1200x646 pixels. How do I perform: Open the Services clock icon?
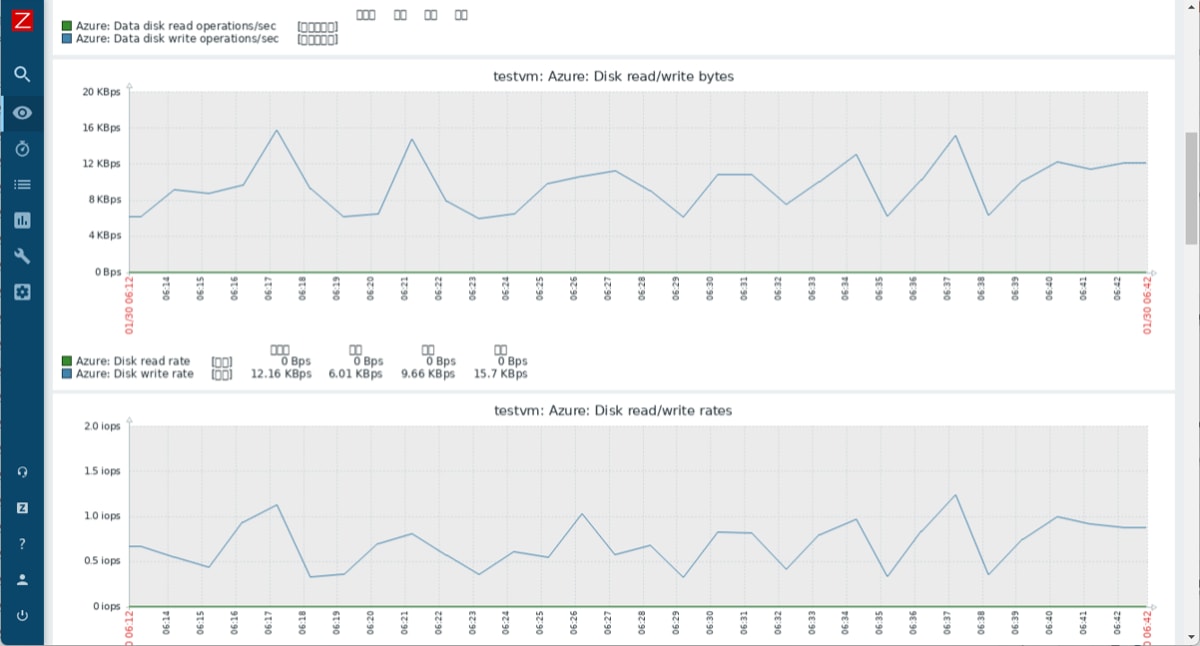pyautogui.click(x=22, y=149)
